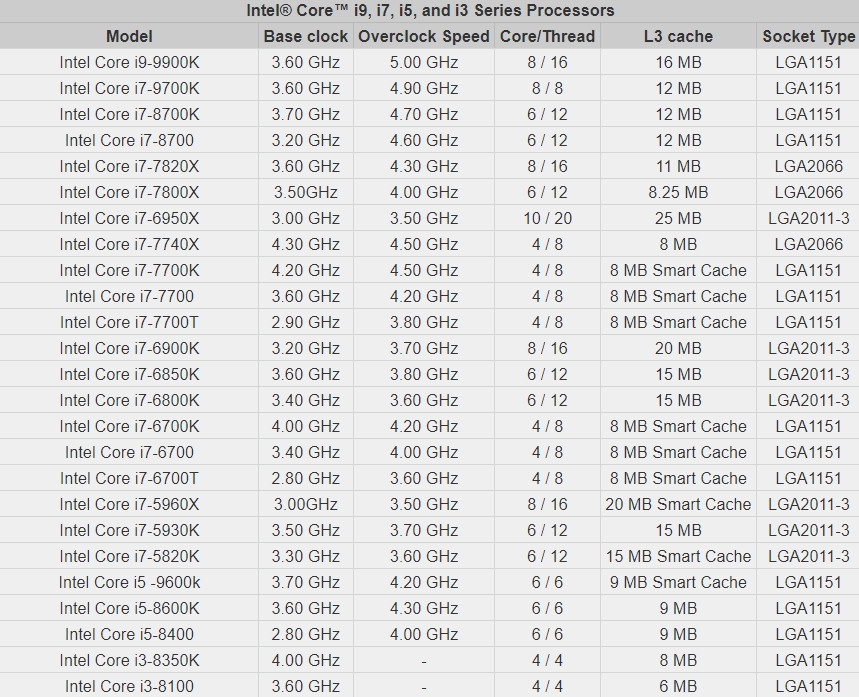Select the 'Intel Core i9-9900K' model cell
Screen dimensions: 859x697
(129, 62)
